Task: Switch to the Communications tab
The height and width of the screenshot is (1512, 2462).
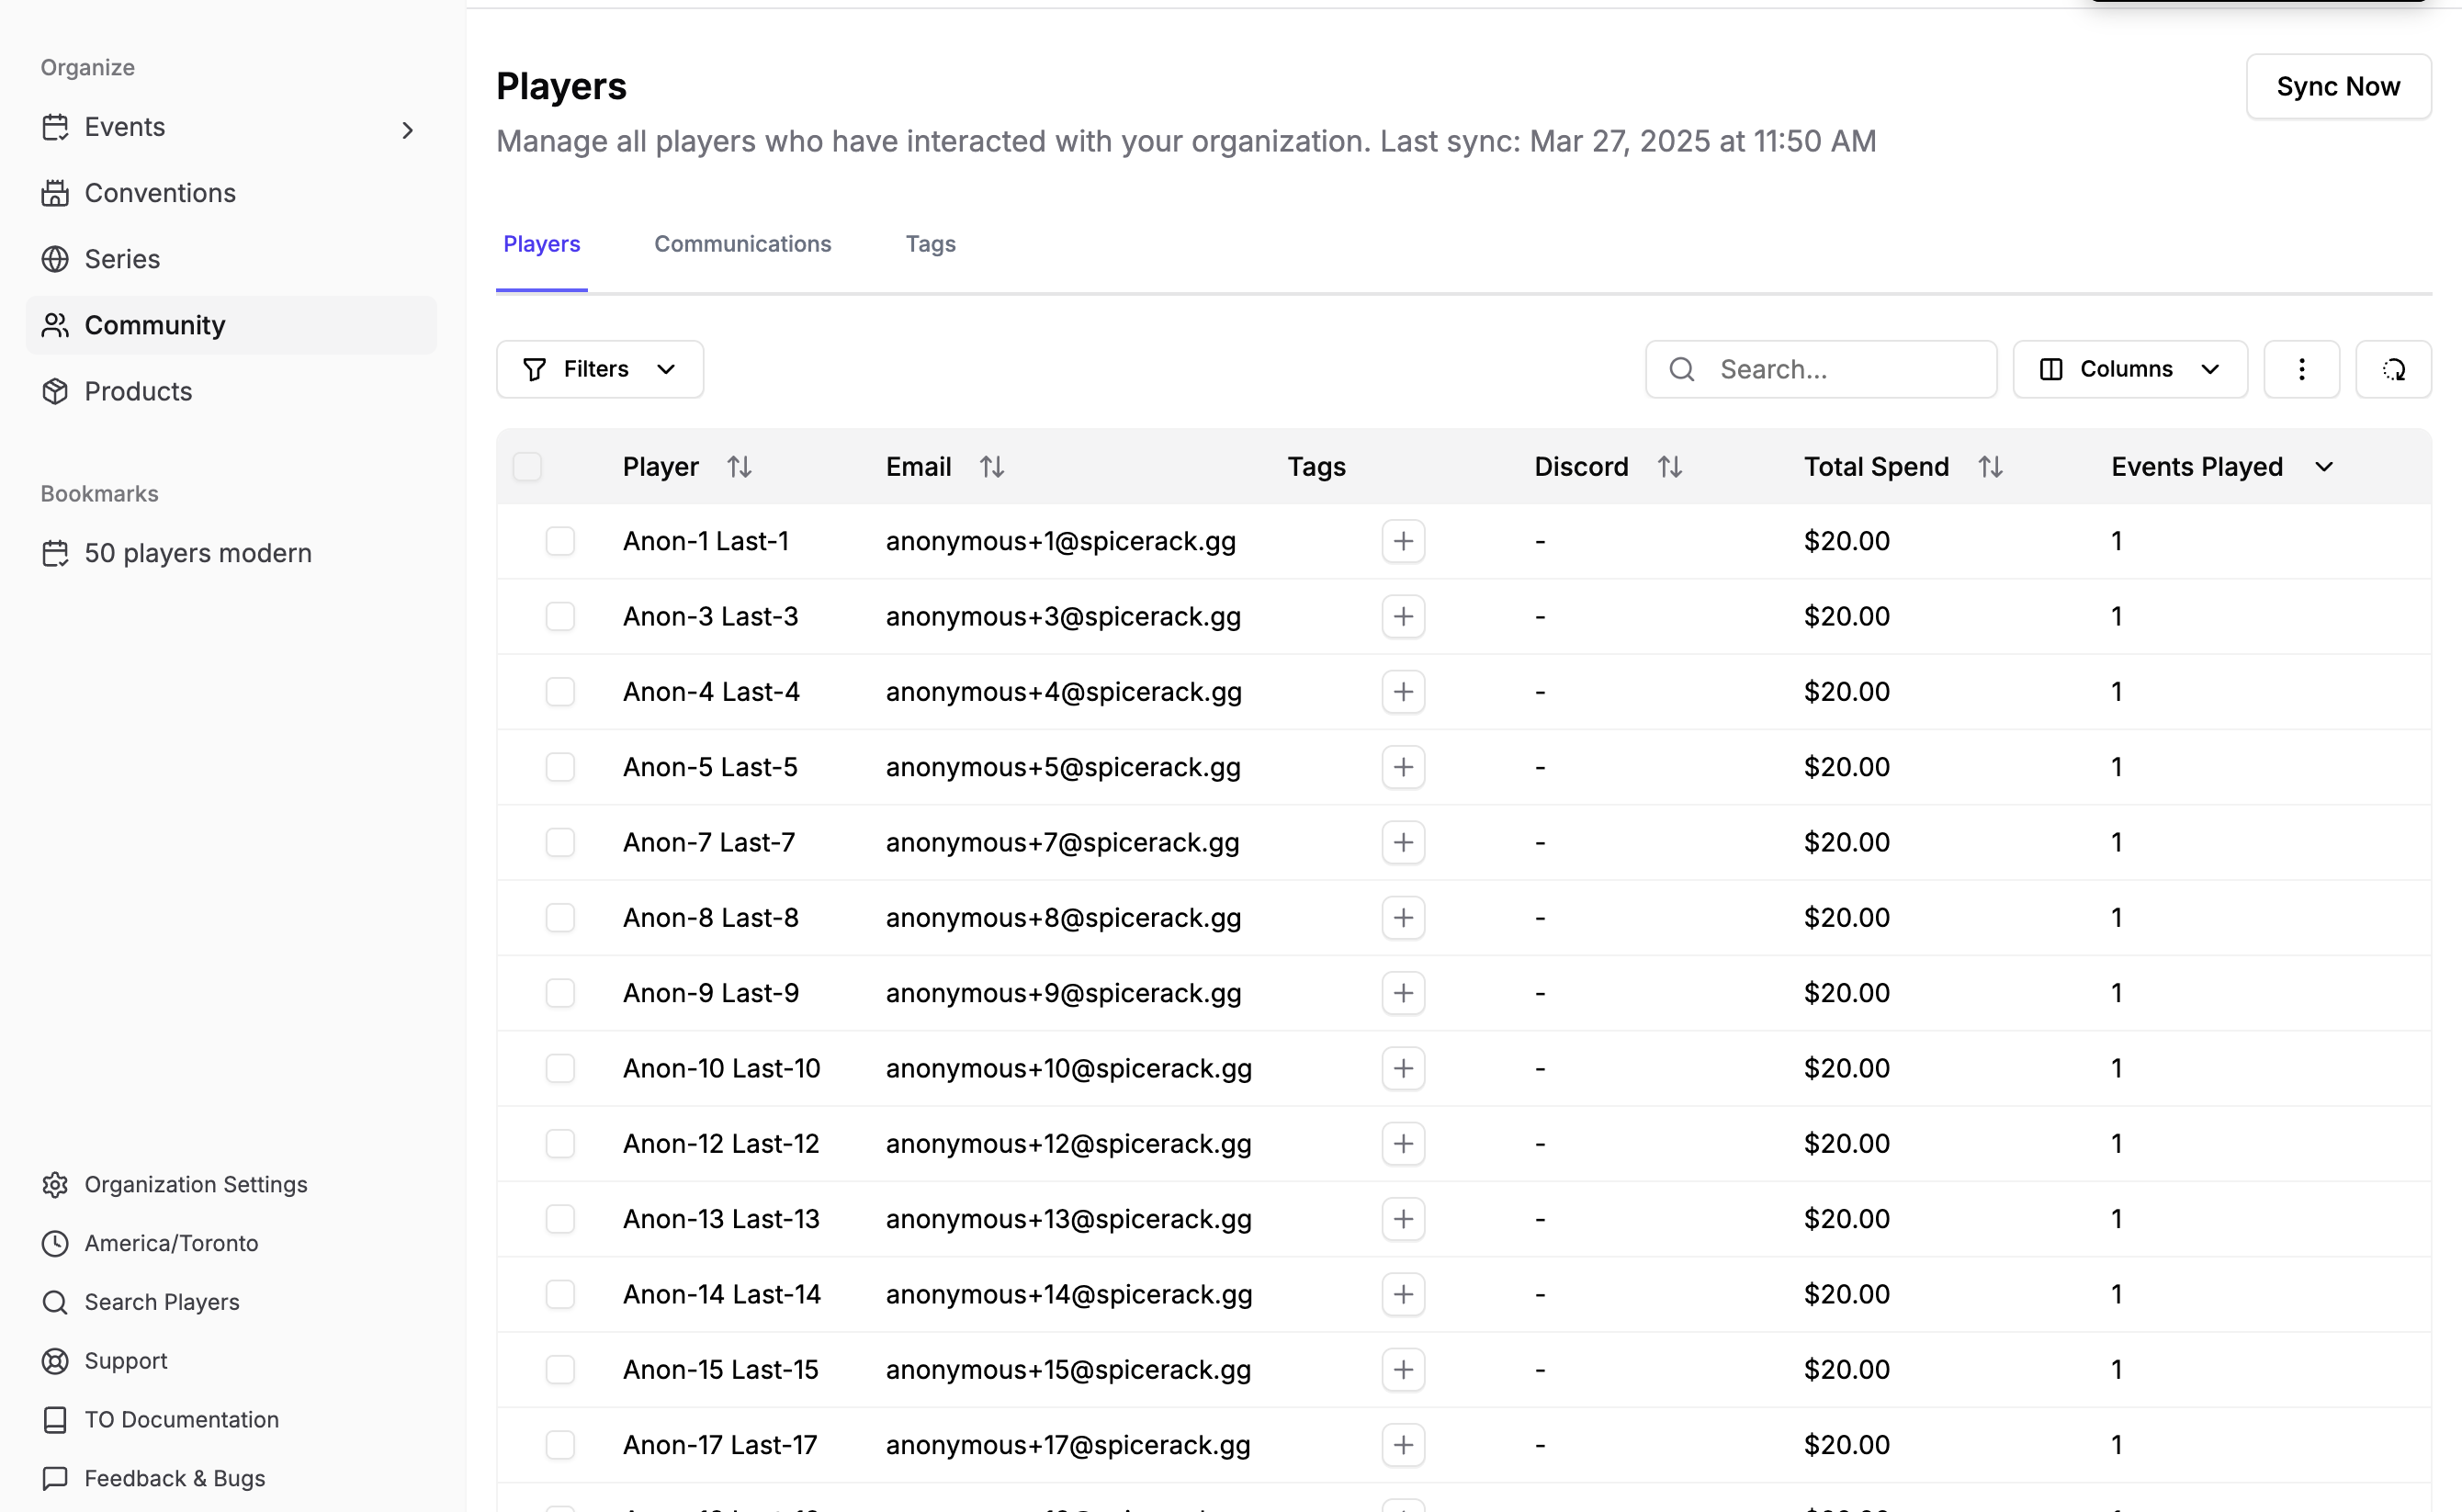Action: [742, 244]
